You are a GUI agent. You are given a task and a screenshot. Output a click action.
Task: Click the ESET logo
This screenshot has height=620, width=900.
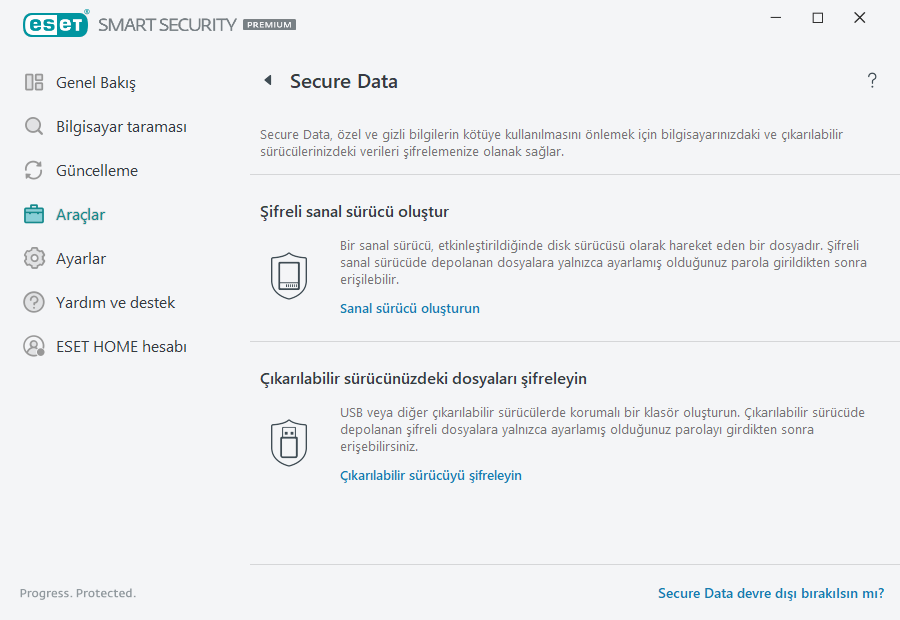click(x=56, y=24)
